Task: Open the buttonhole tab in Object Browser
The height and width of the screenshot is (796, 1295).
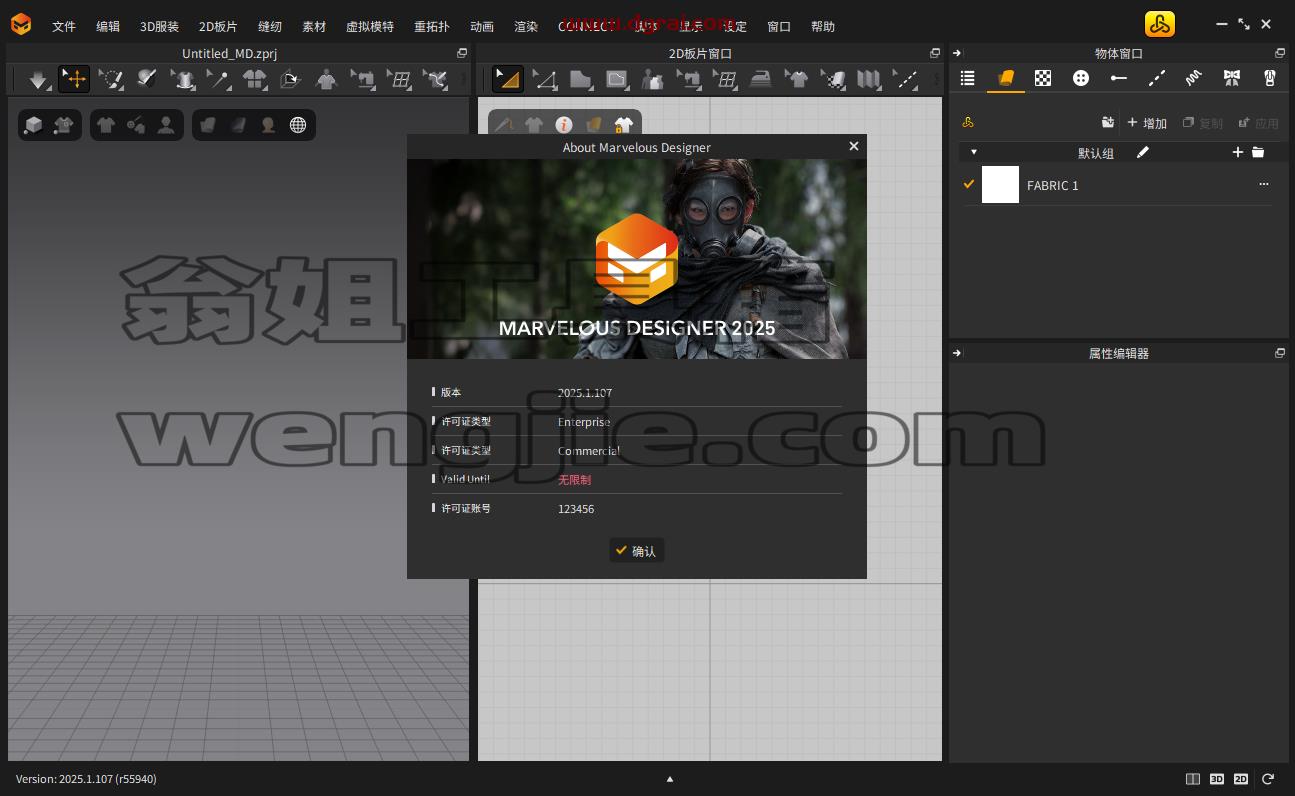Action: [1119, 78]
